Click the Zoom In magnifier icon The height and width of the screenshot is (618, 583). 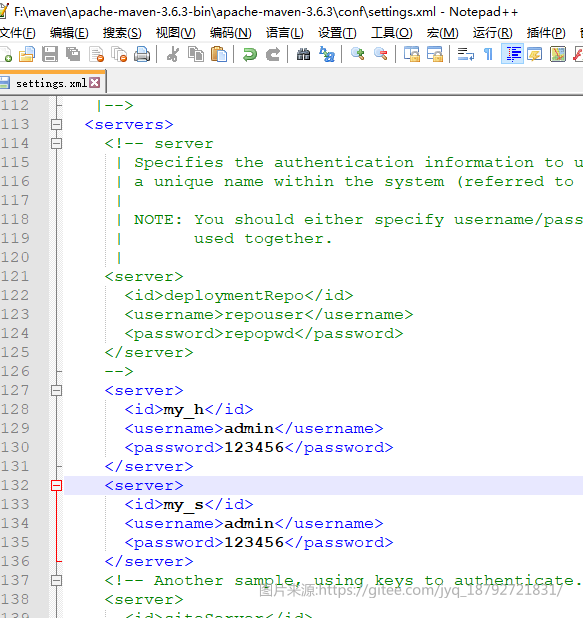(x=358, y=54)
